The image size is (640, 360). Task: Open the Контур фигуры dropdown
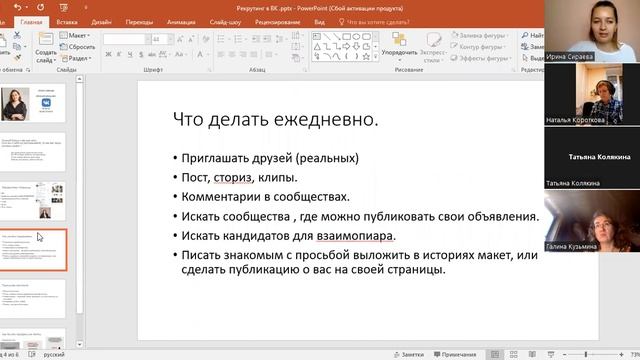point(478,47)
